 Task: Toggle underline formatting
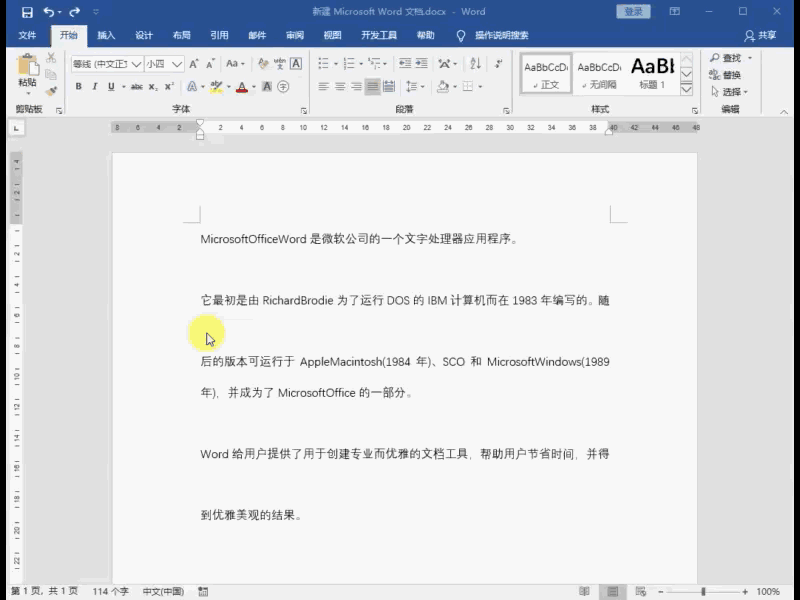(111, 87)
